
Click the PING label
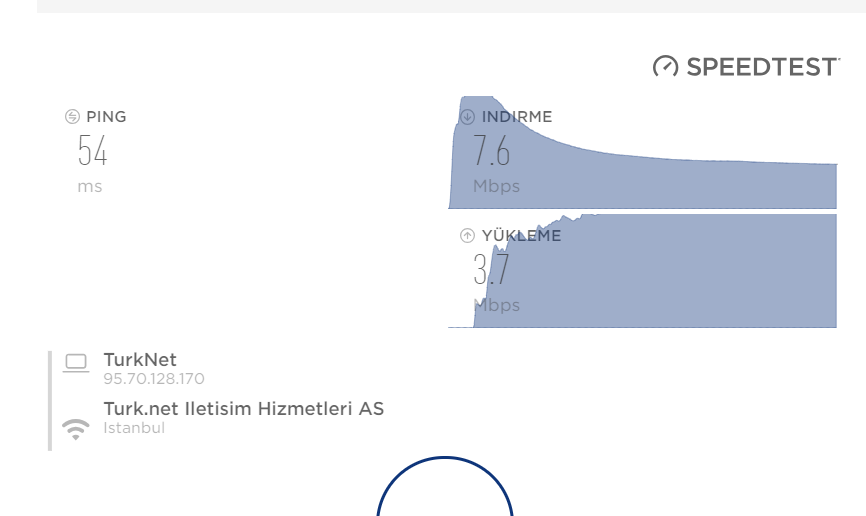(106, 117)
